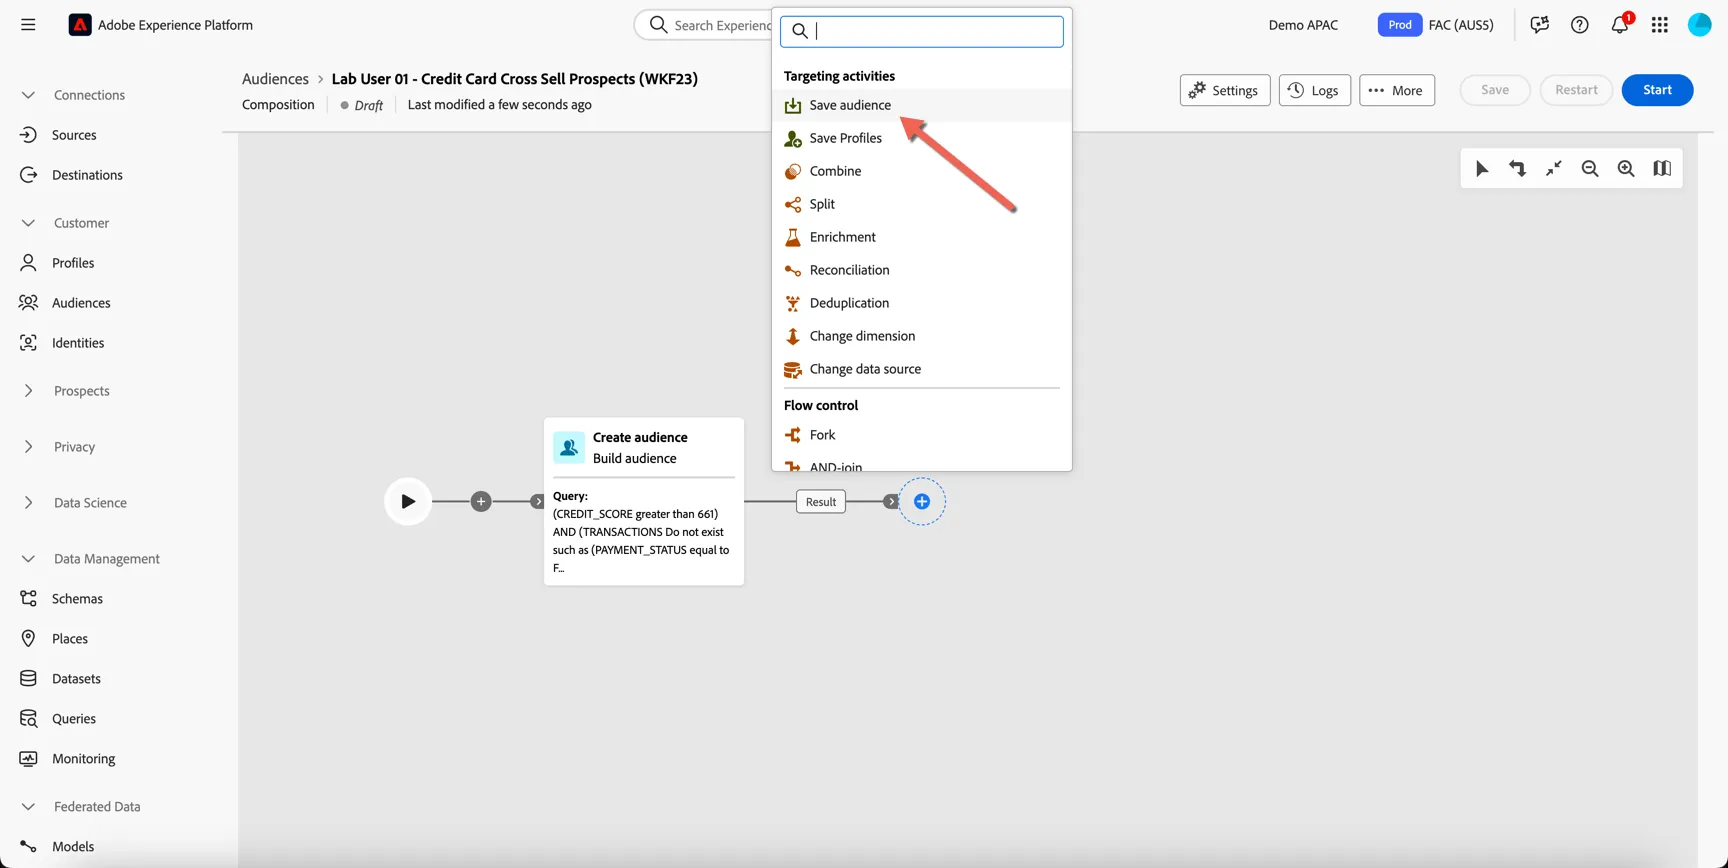Zoom in on the canvas
This screenshot has width=1728, height=868.
coord(1626,169)
